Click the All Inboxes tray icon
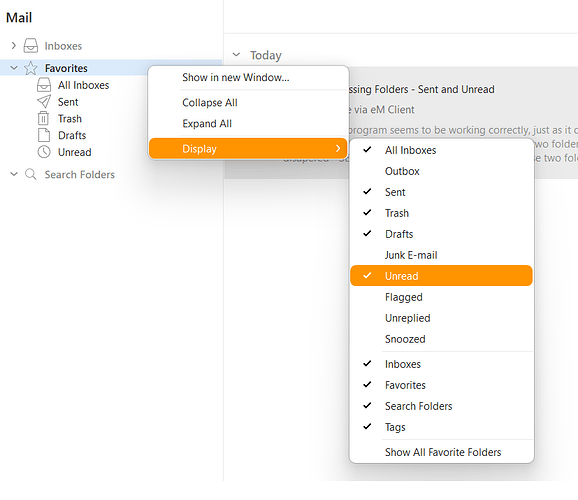 pyautogui.click(x=44, y=85)
